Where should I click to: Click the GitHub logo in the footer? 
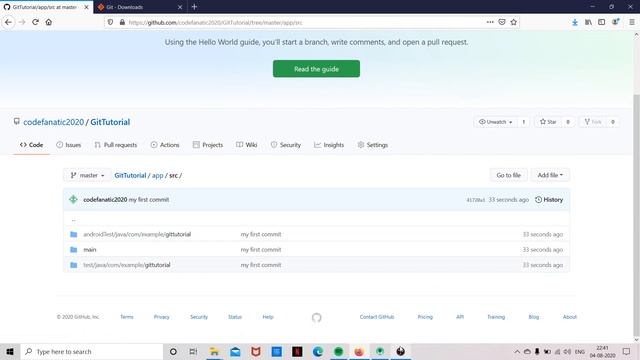[316, 317]
